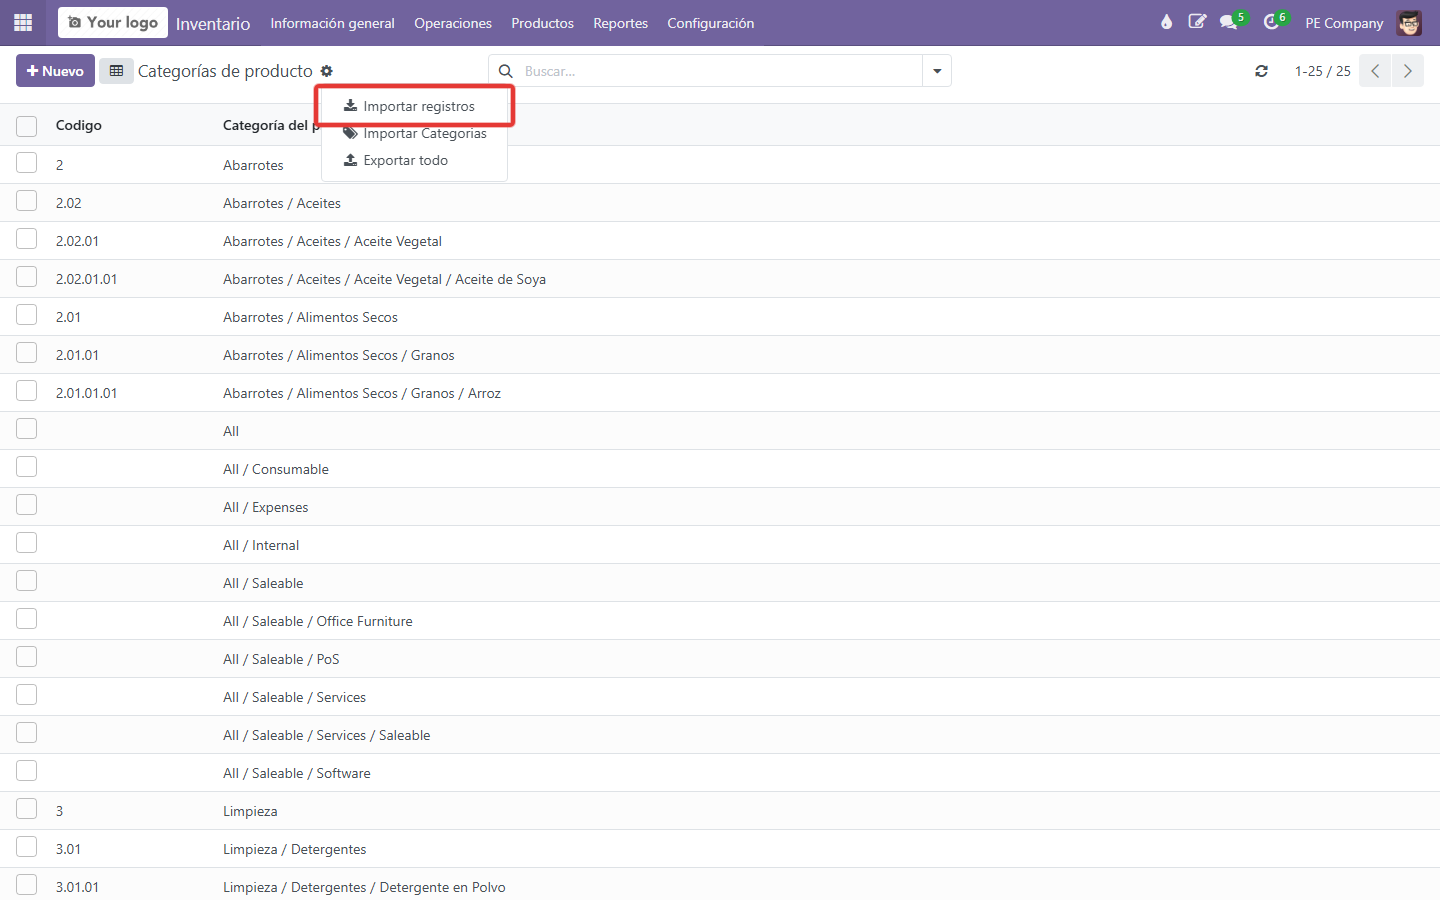Click the user avatar thumbnail
Viewport: 1440px width, 900px height.
1409,23
